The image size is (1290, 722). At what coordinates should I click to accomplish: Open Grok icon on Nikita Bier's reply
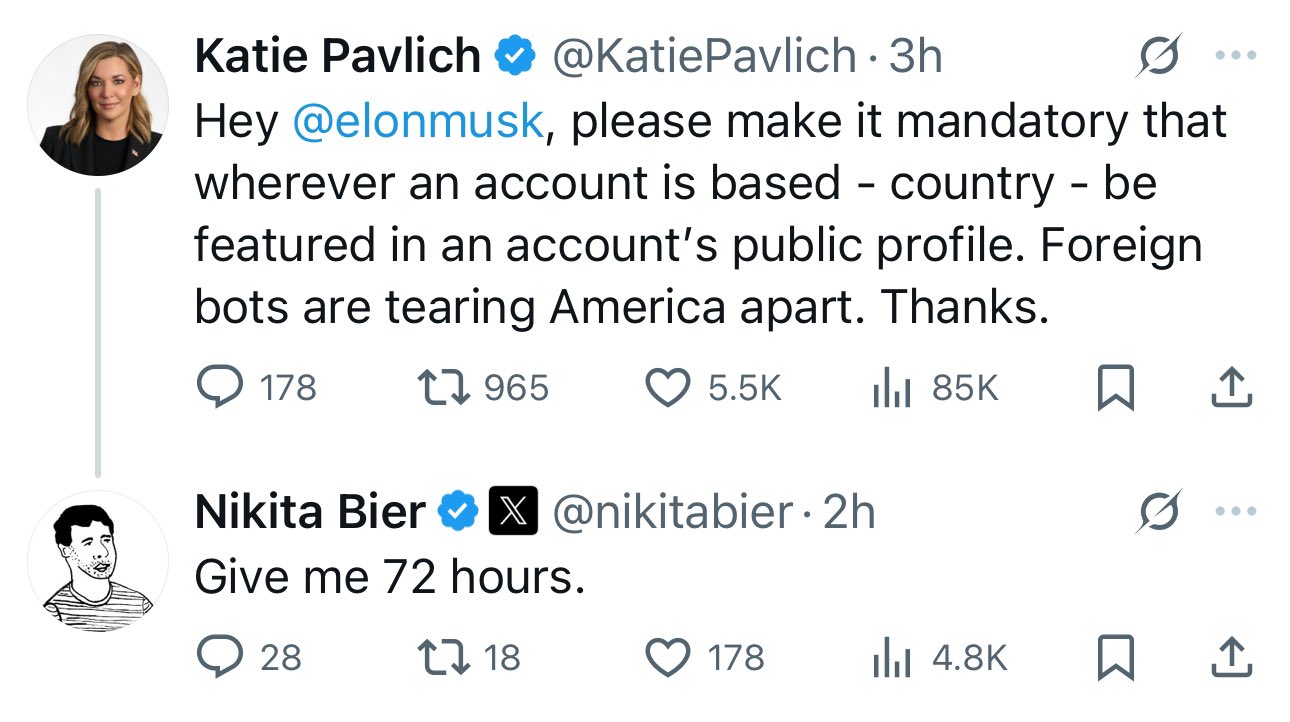click(1159, 510)
